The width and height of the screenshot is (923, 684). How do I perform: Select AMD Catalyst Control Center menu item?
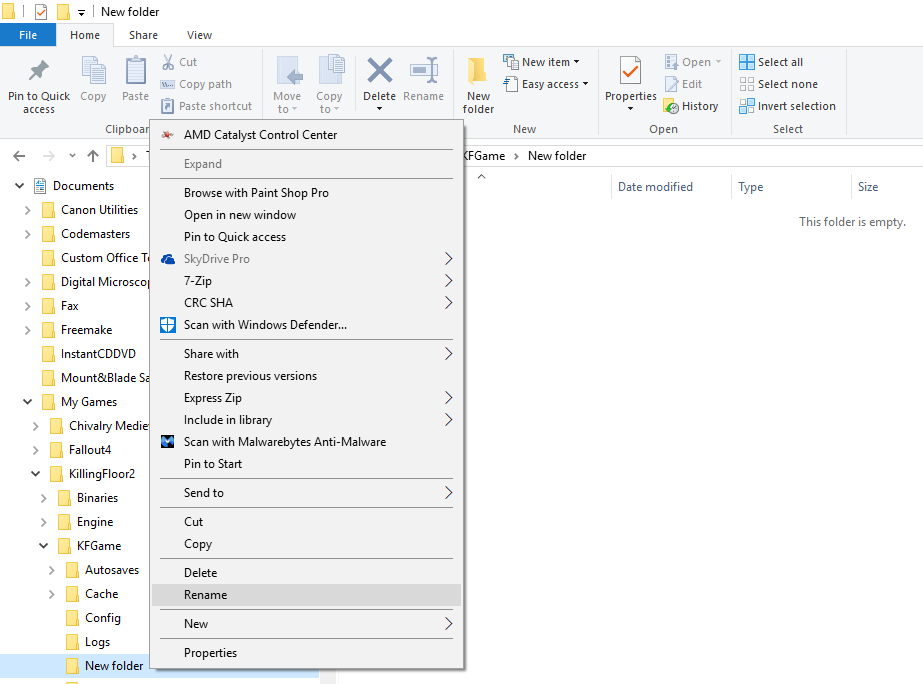pos(306,135)
